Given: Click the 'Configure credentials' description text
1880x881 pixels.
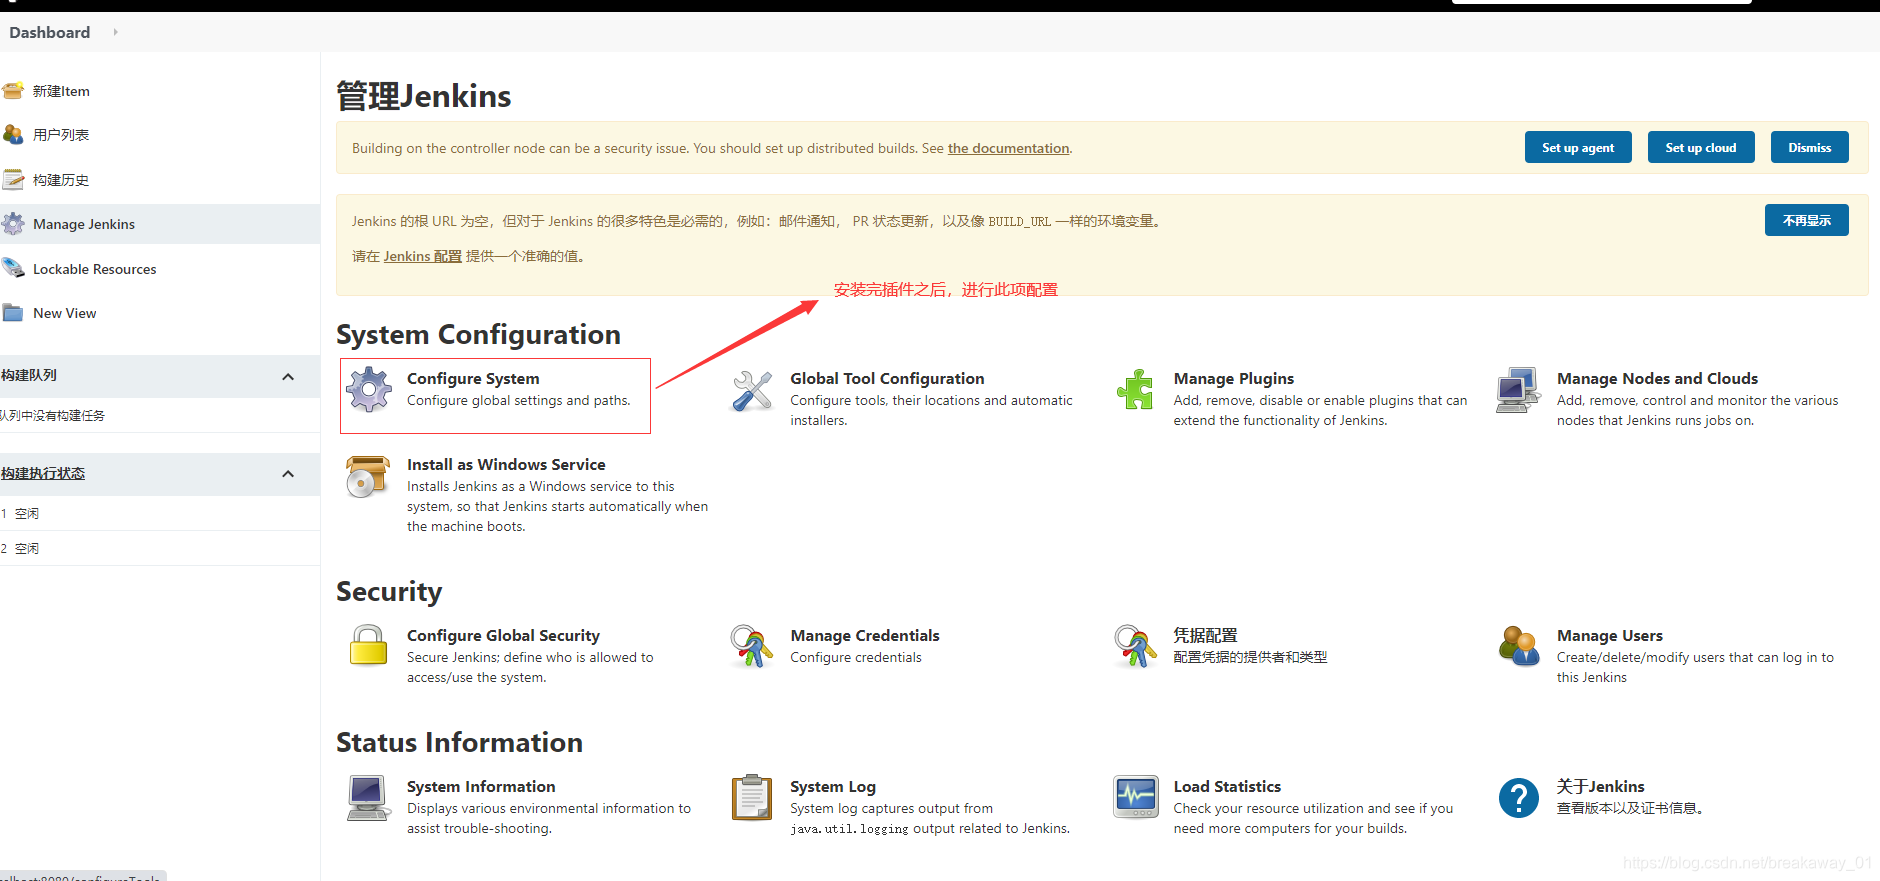Looking at the screenshot, I should [856, 657].
